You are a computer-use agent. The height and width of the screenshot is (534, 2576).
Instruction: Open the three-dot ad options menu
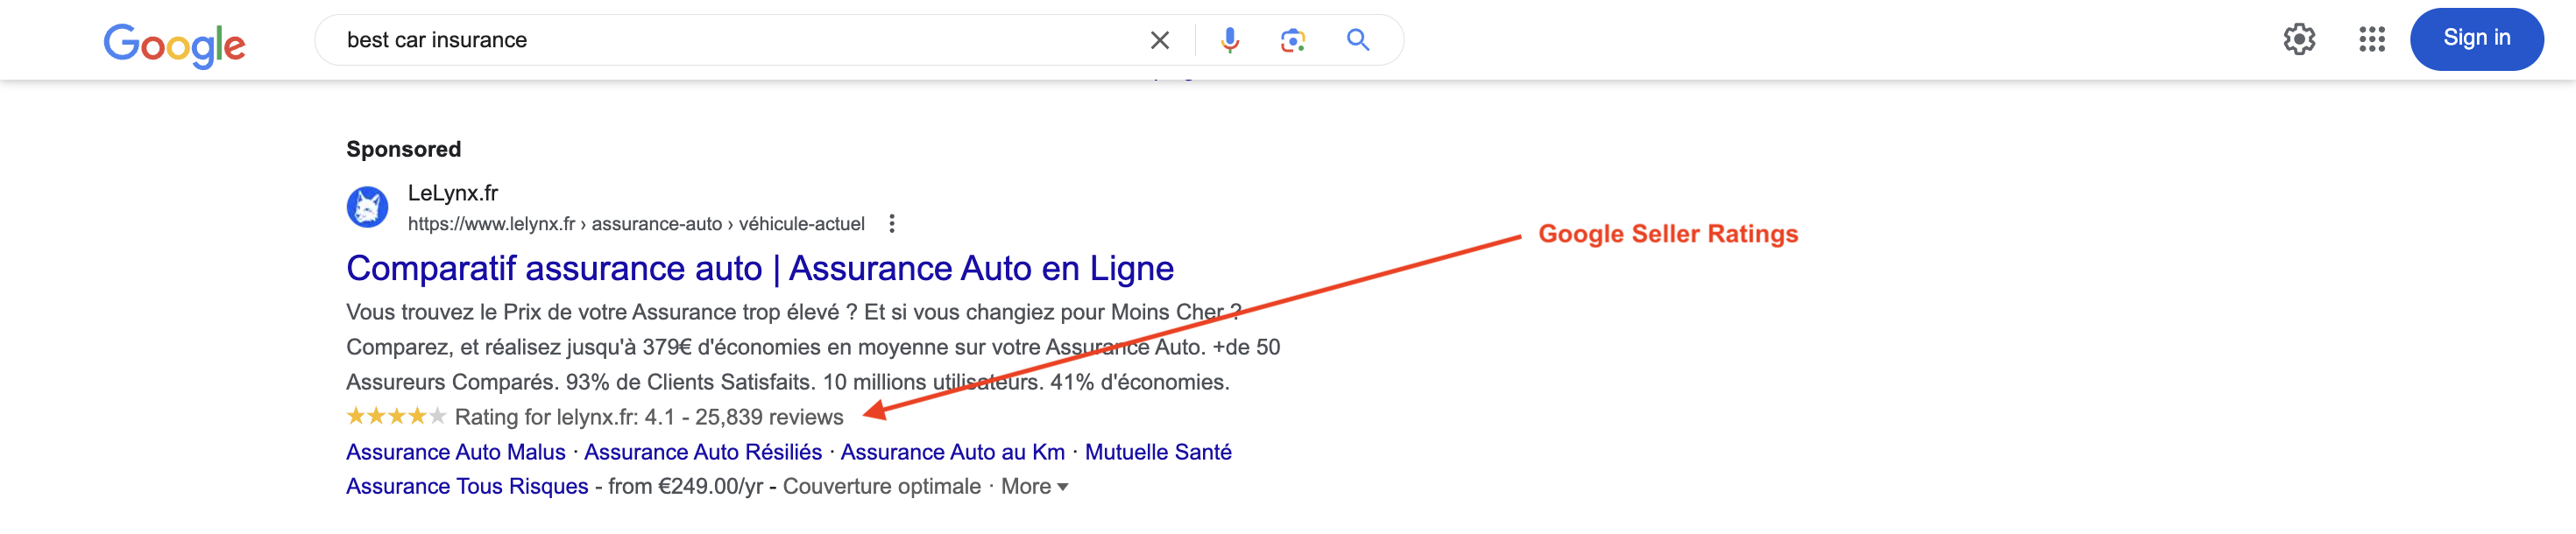point(892,224)
